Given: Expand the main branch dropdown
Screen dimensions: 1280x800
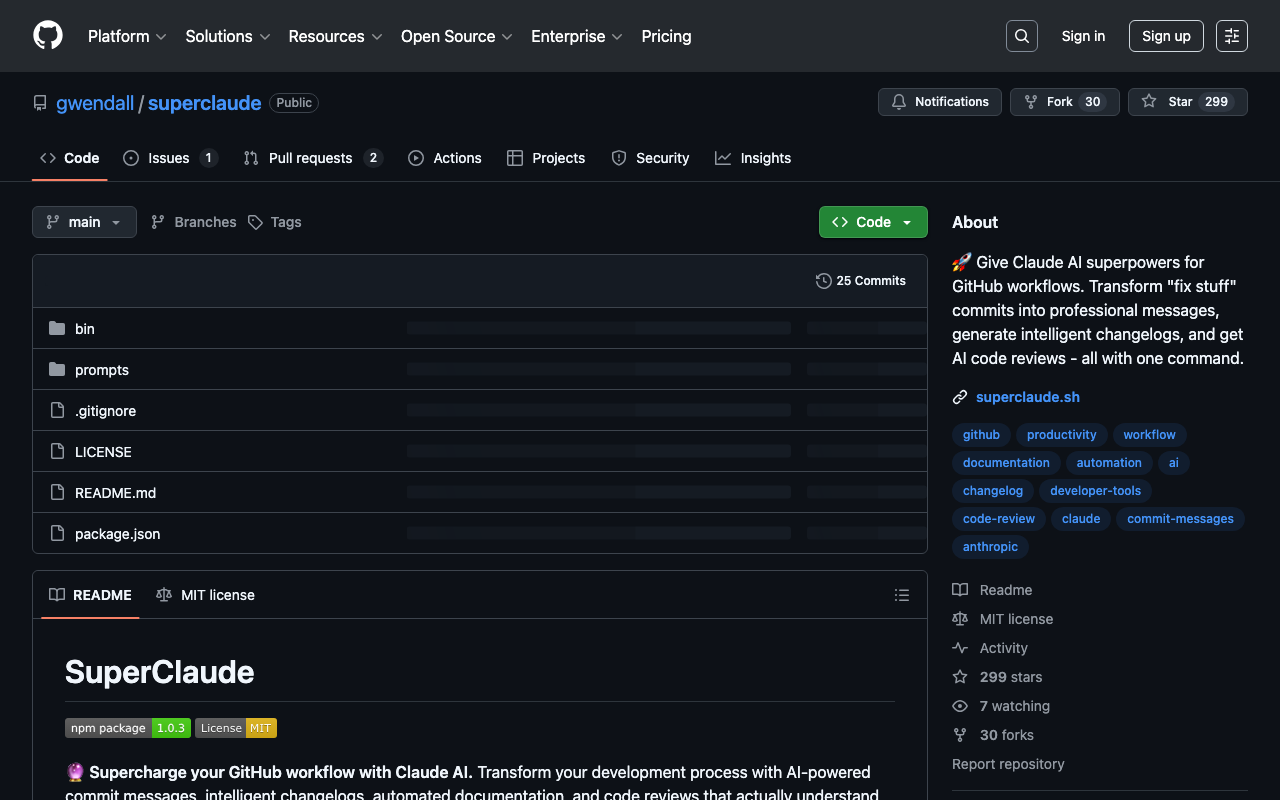Looking at the screenshot, I should tap(84, 222).
